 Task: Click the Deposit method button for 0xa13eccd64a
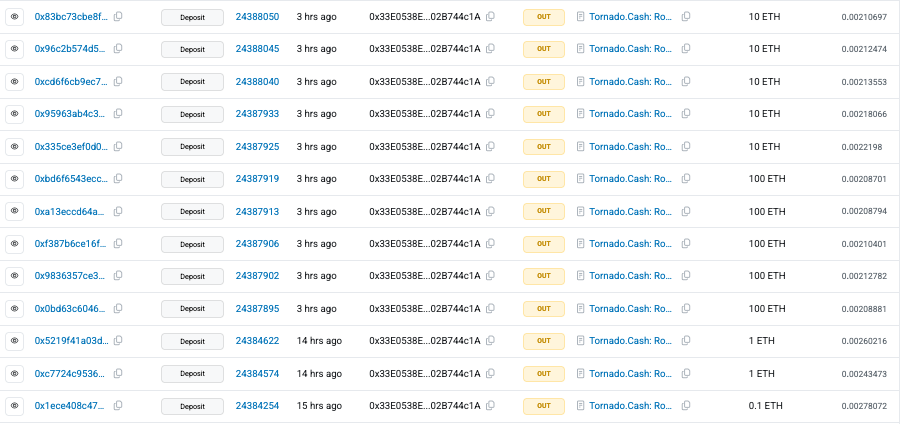[x=192, y=212]
